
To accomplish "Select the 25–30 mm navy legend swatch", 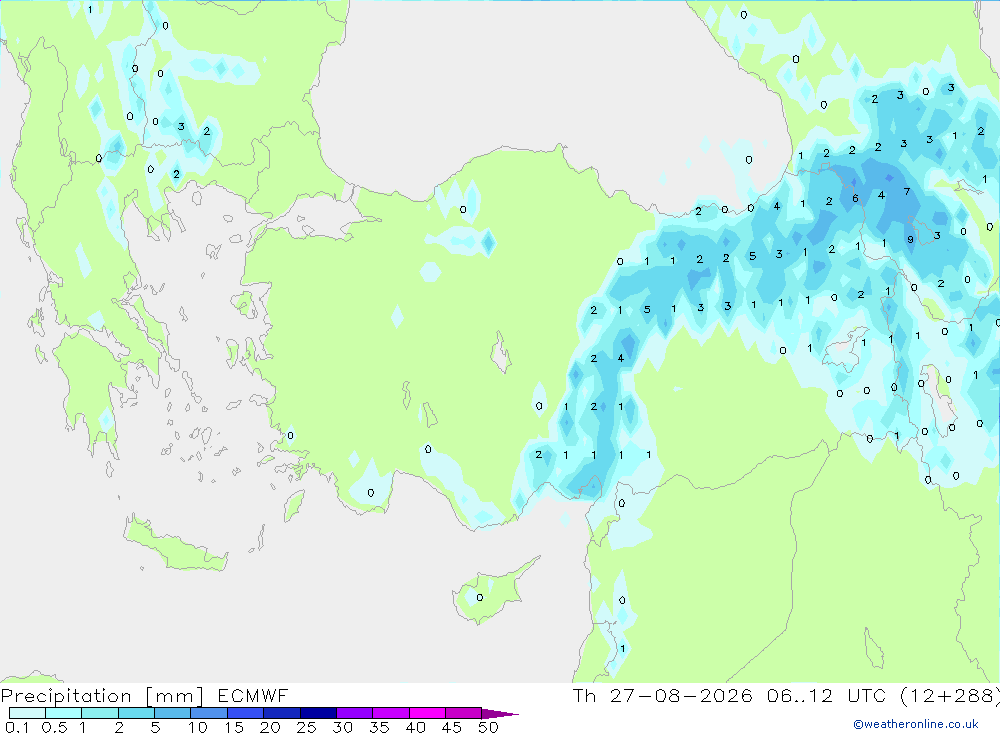I will (318, 713).
